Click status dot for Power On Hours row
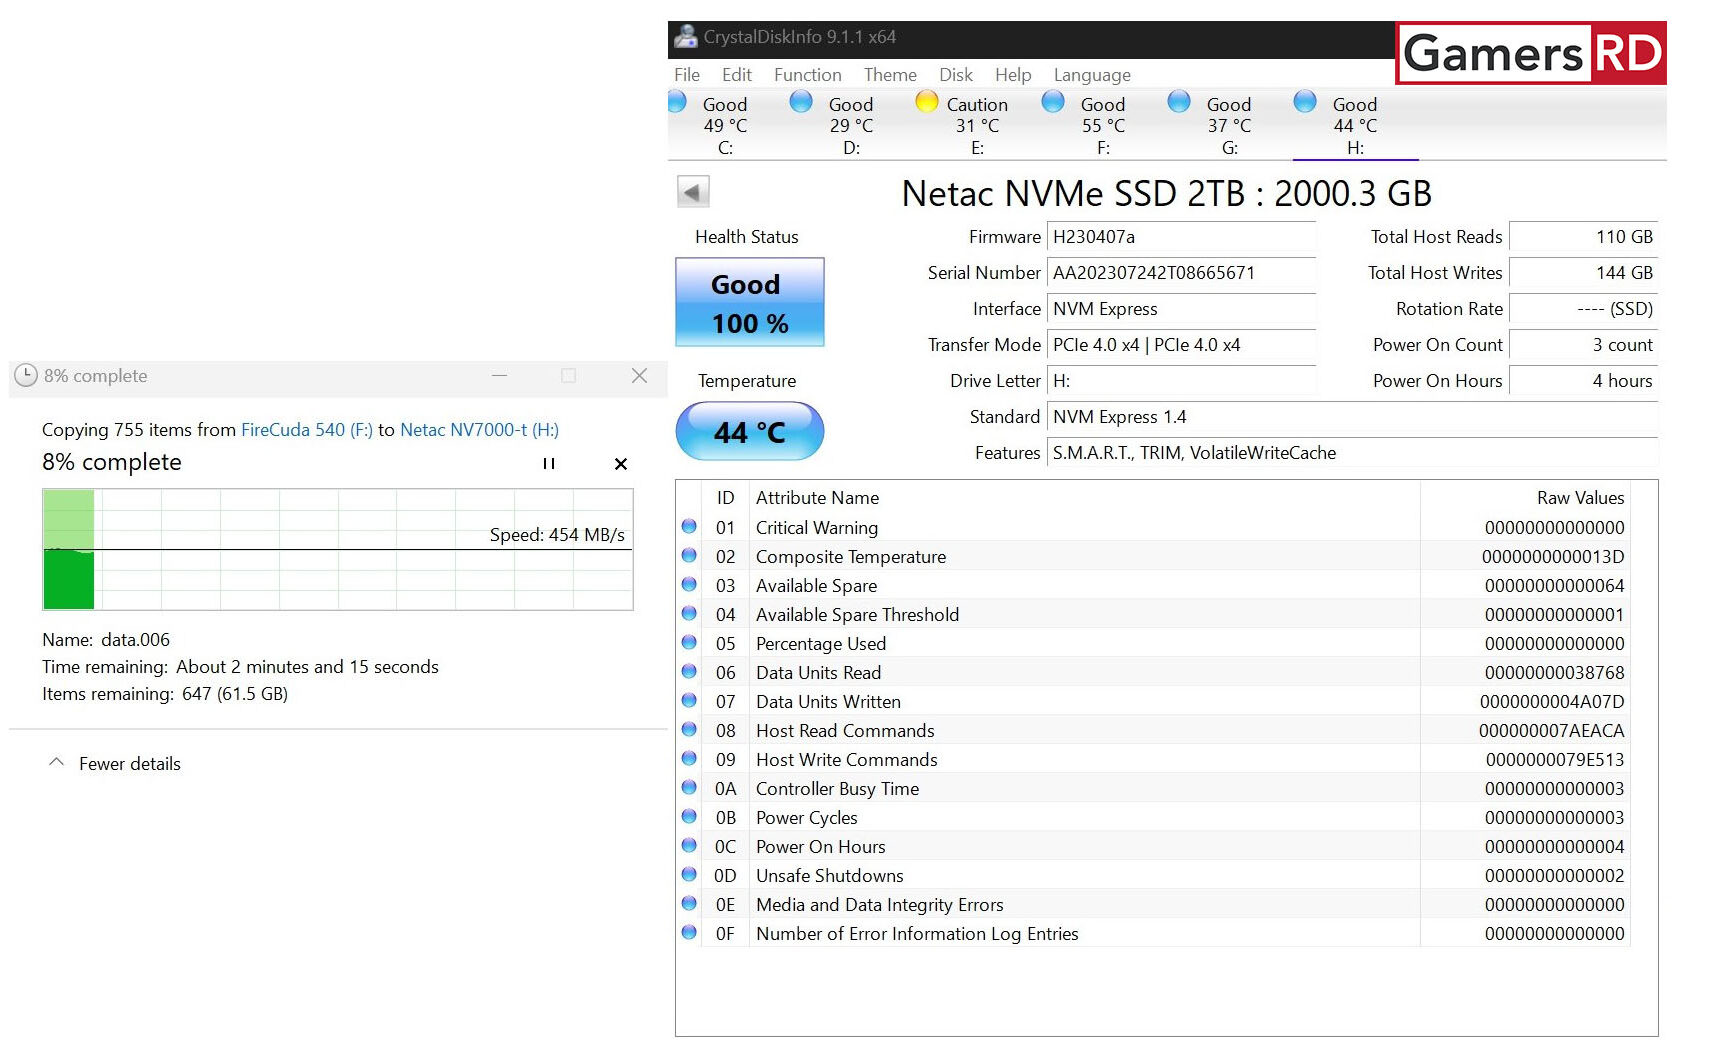Image resolution: width=1718 pixels, height=1056 pixels. (689, 845)
